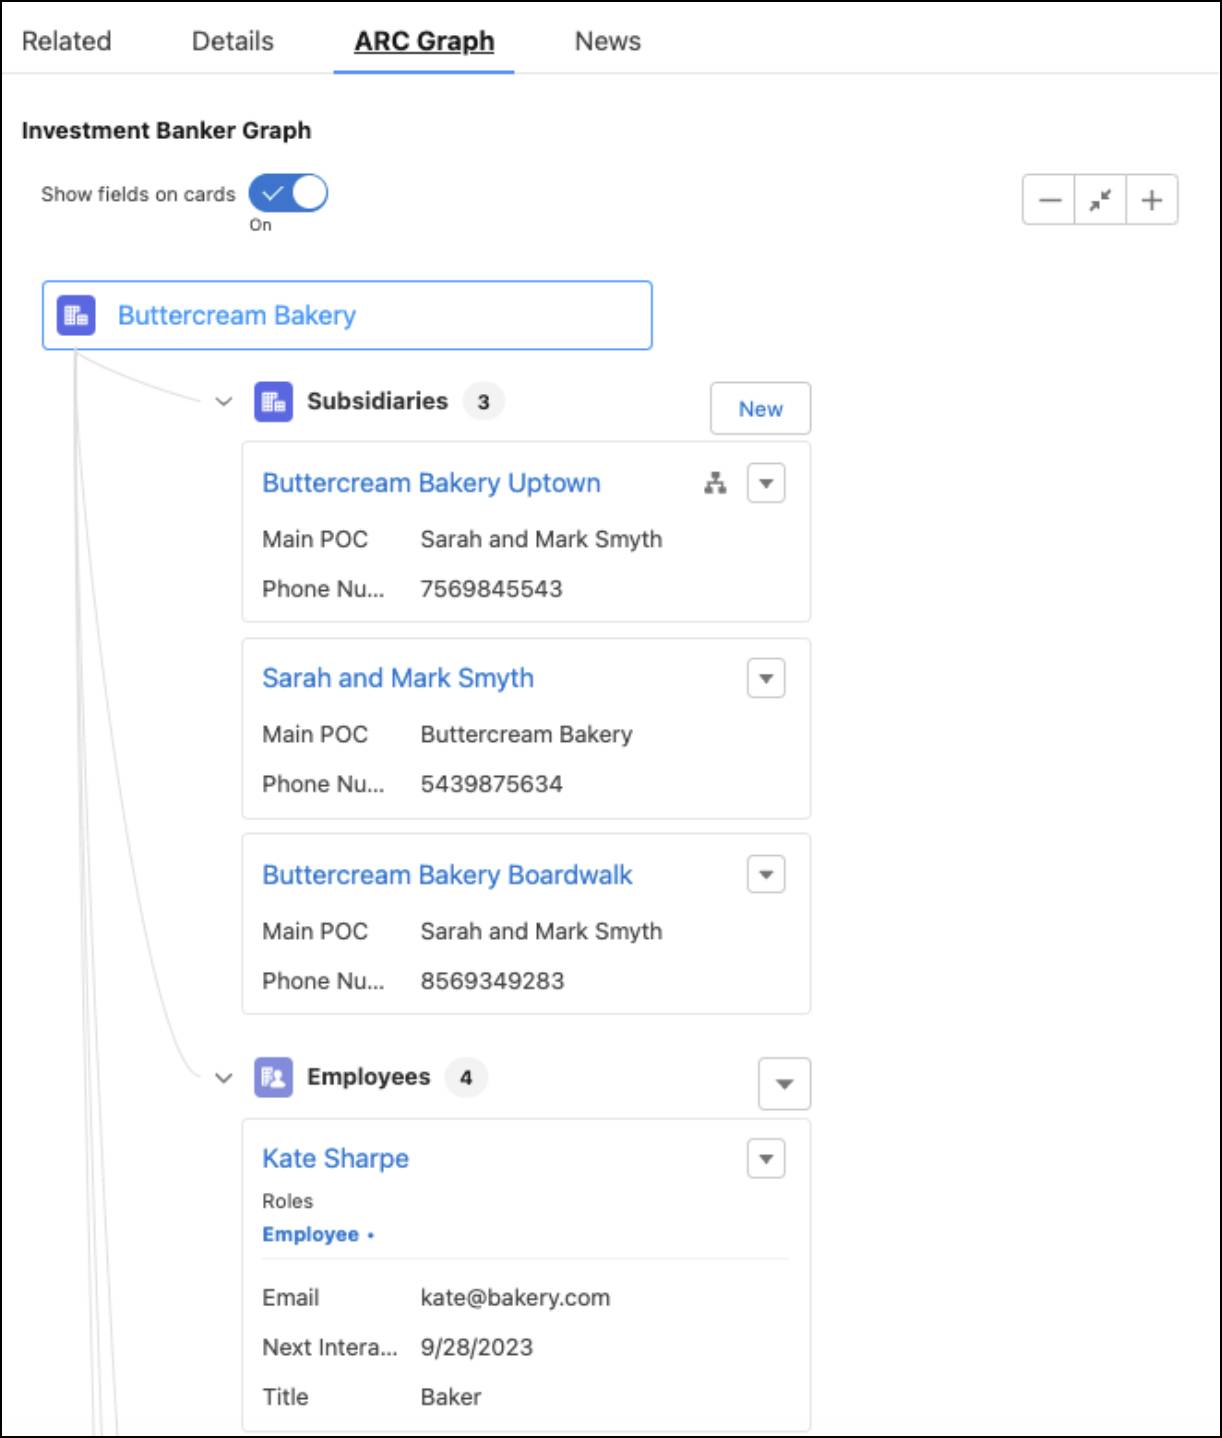Open Buttercream Bakery Boardwalk record link
The width and height of the screenshot is (1222, 1438).
[x=447, y=875]
